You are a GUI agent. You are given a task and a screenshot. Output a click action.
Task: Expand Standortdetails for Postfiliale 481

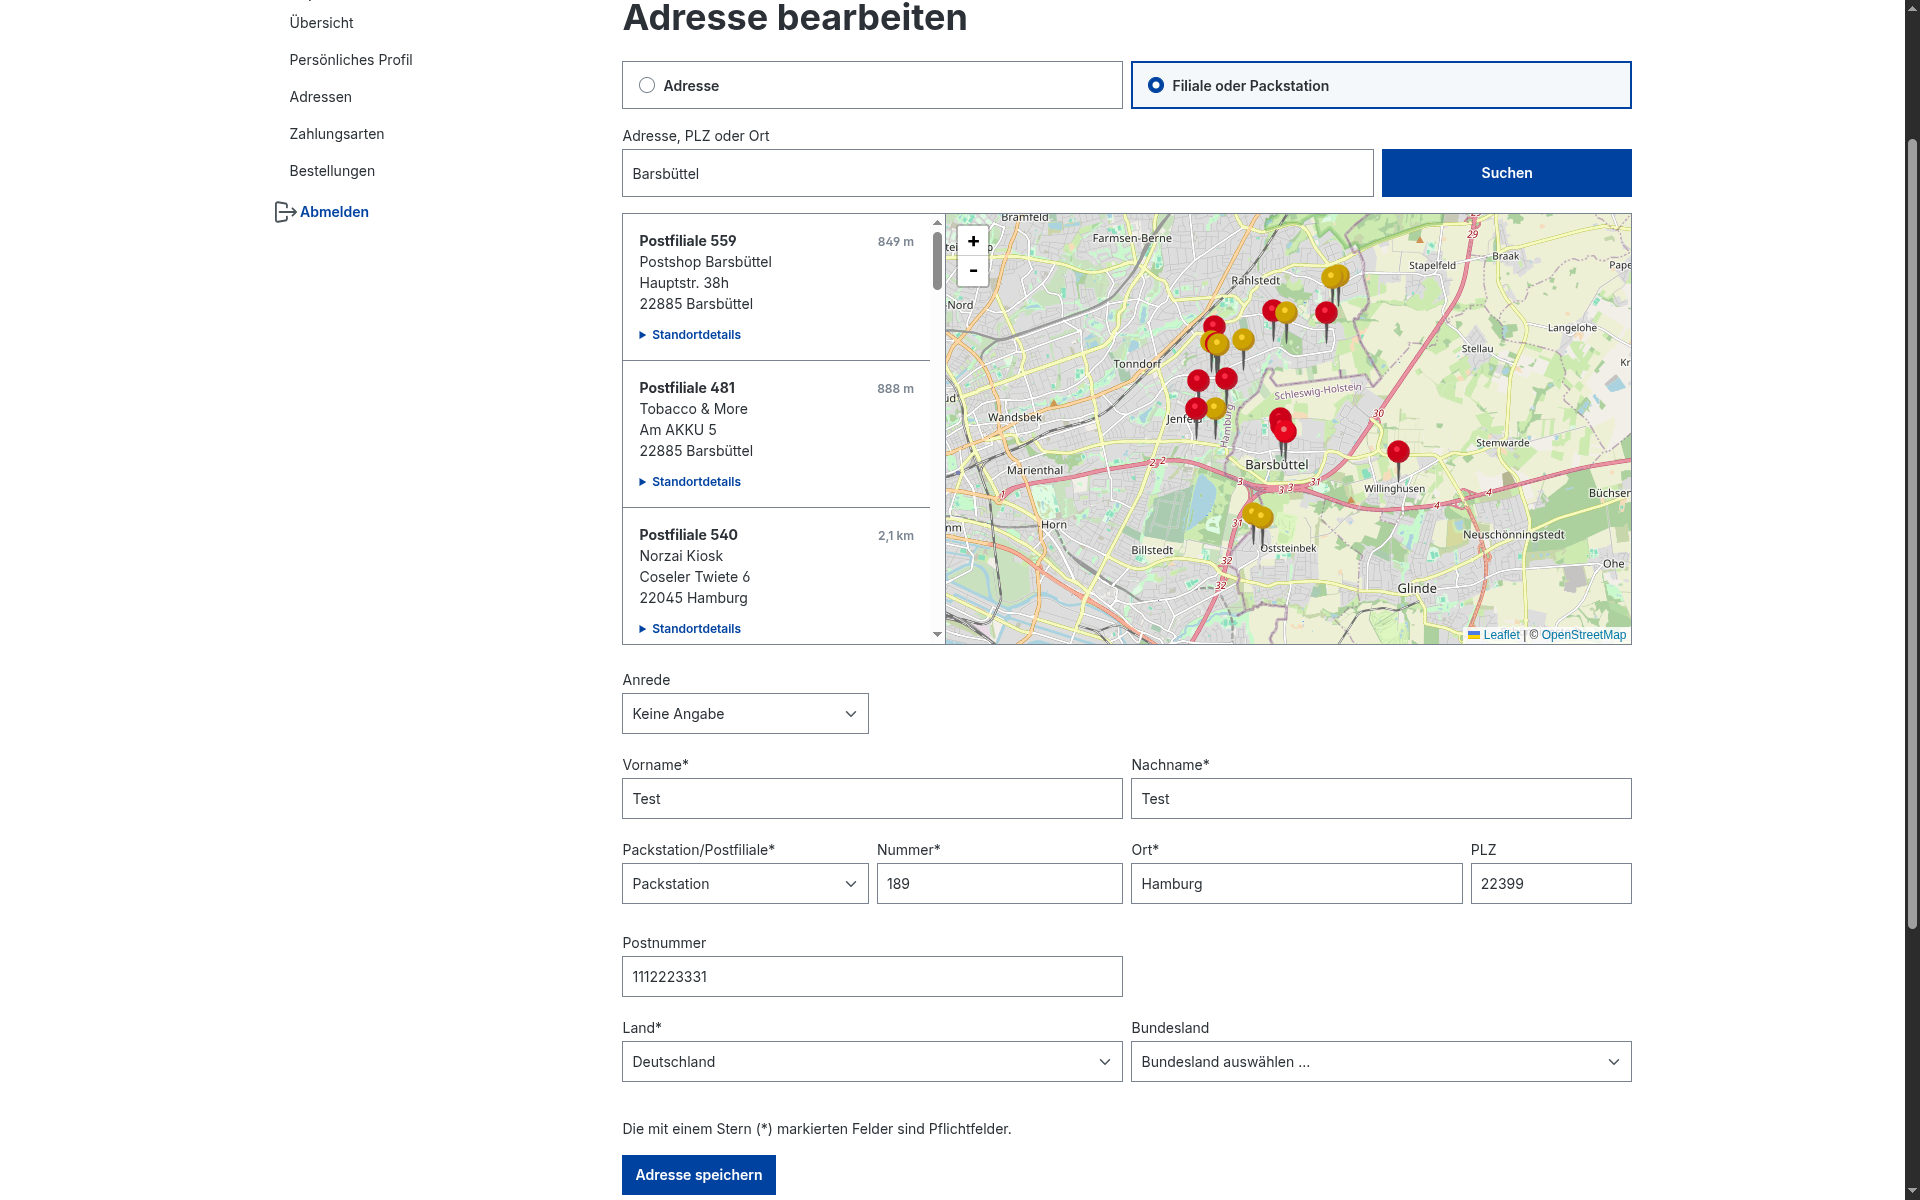(x=690, y=482)
